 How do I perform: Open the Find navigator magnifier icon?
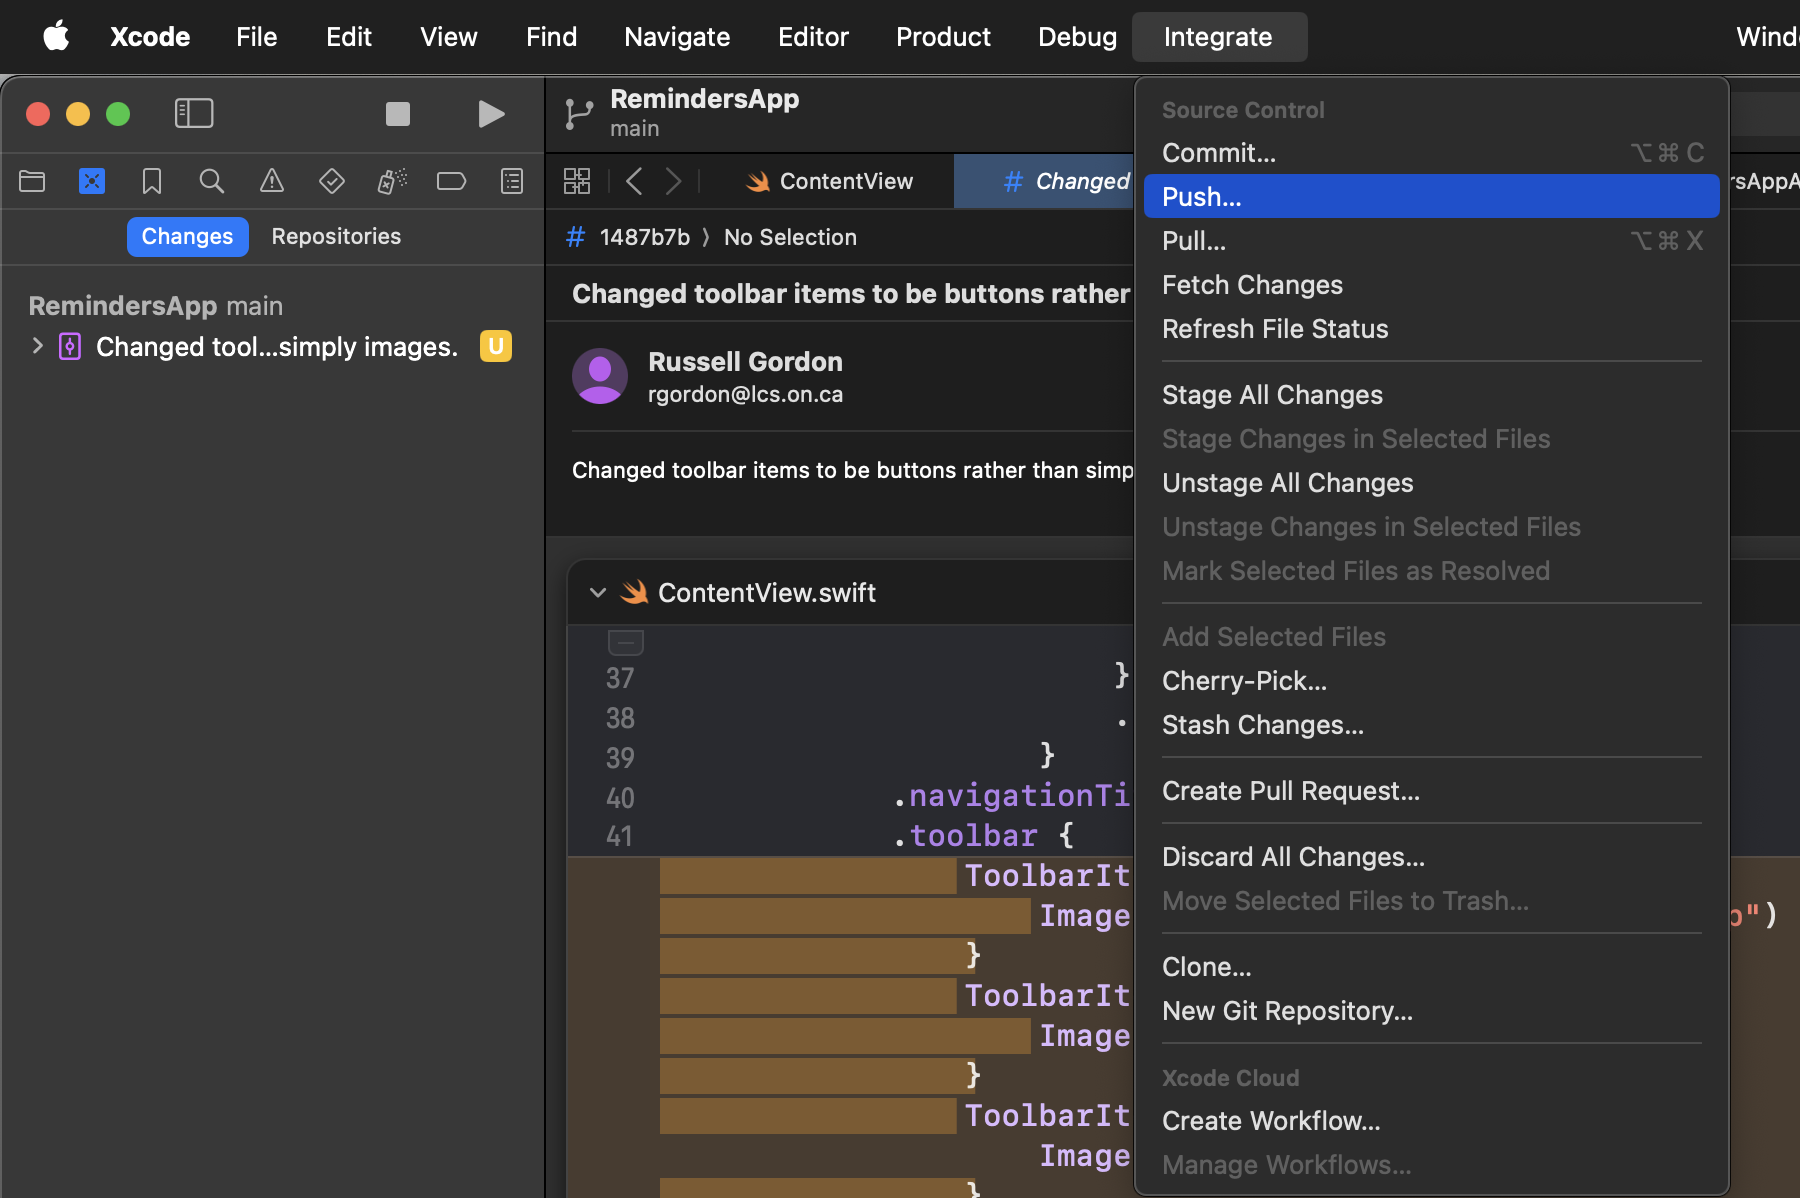(x=211, y=181)
